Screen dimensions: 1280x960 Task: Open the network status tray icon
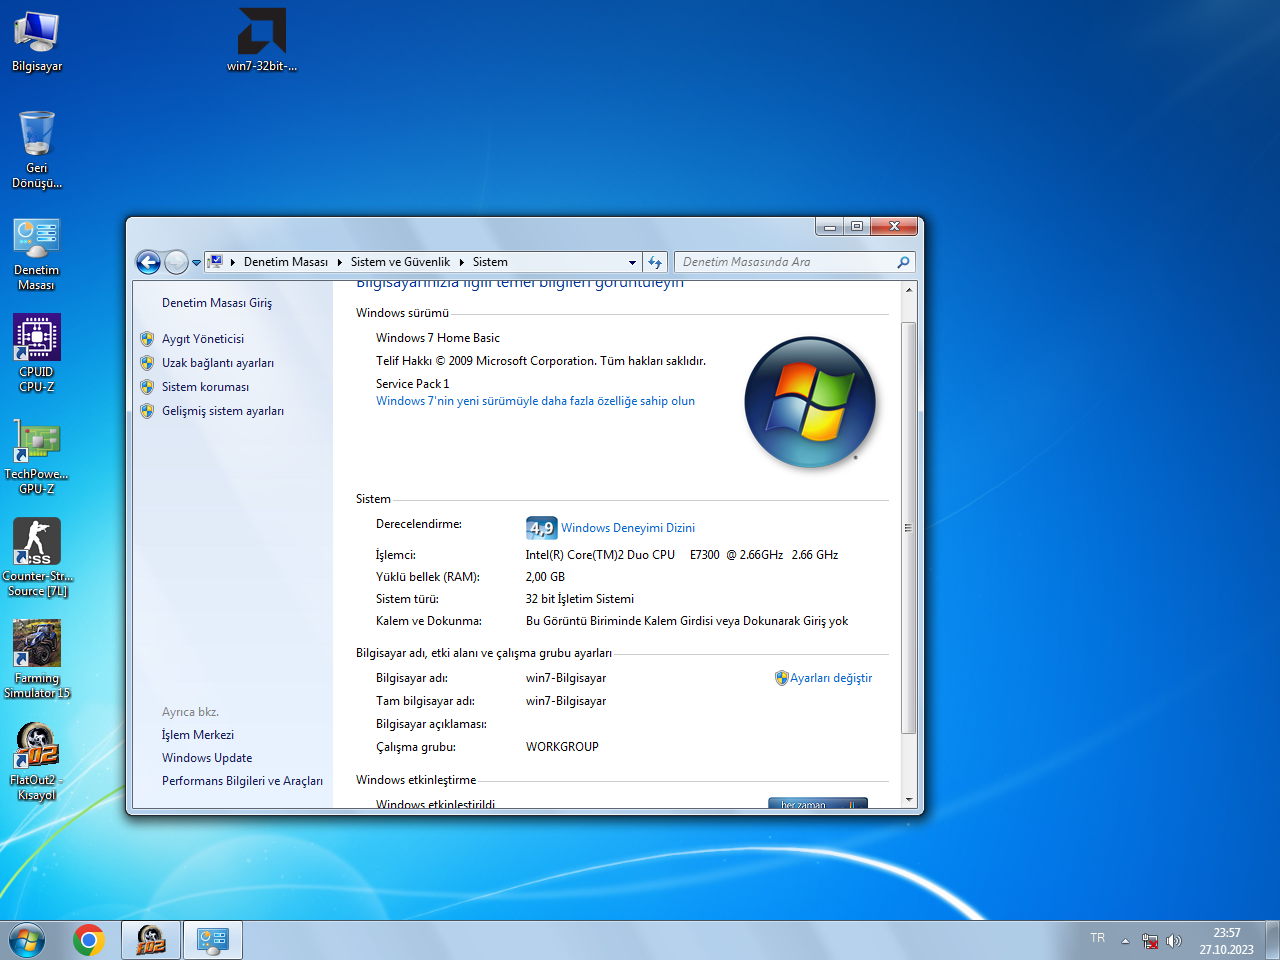tap(1150, 941)
